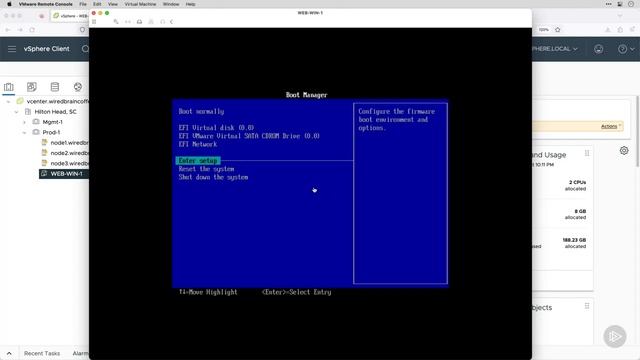640x360 pixels.
Task: Open the Storage inventory view
Action: pos(55,87)
